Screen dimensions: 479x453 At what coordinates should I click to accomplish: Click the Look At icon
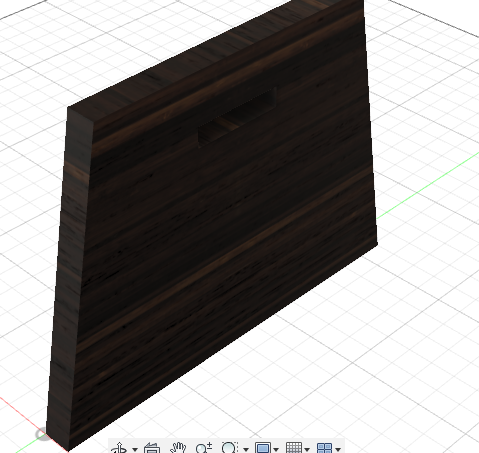pos(152,448)
